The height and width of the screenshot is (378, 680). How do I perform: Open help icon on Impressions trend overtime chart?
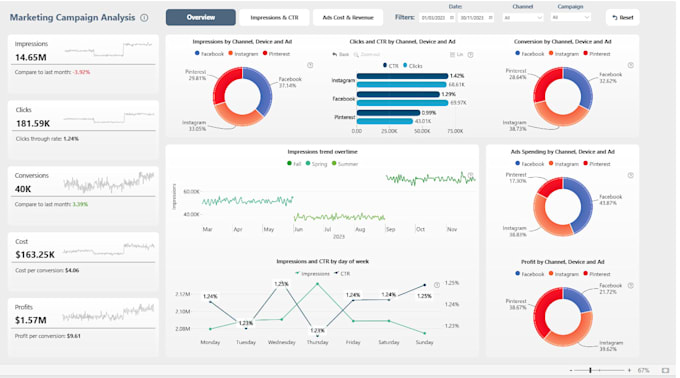tap(471, 175)
